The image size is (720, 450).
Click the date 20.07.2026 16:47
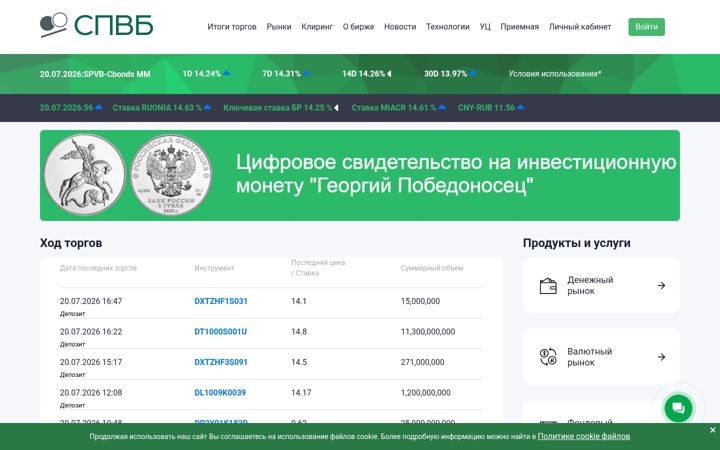91,301
